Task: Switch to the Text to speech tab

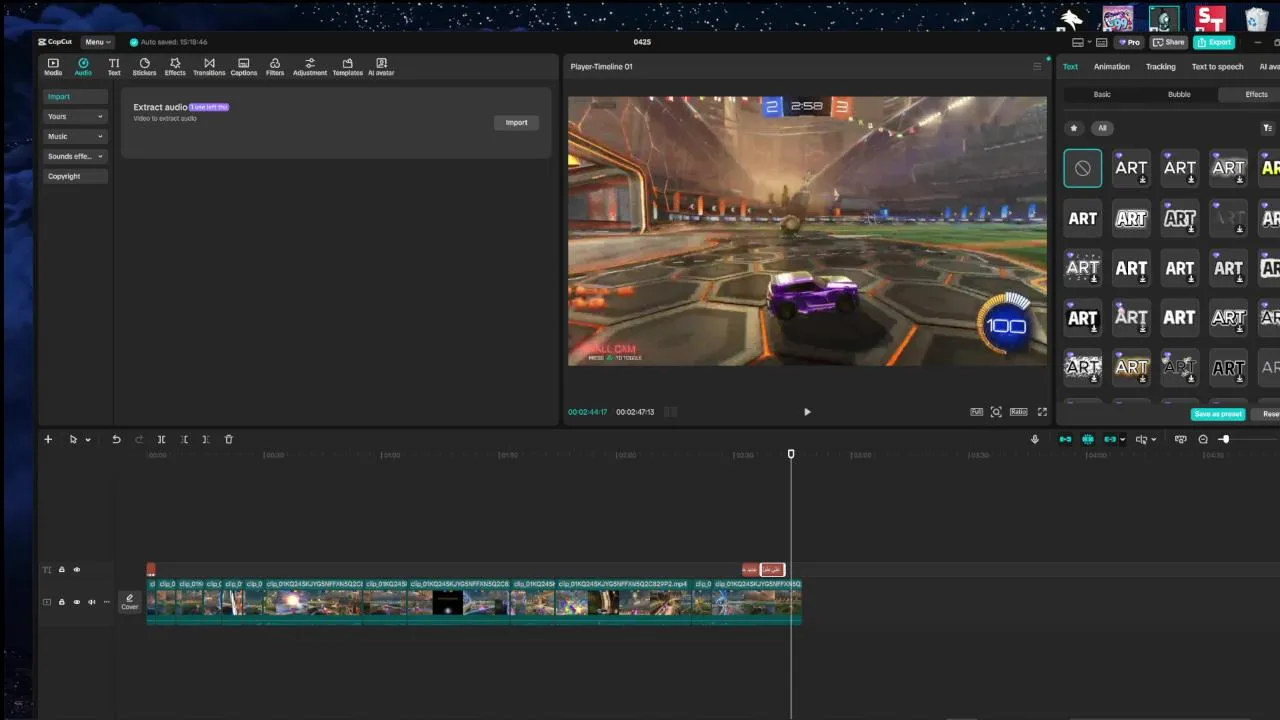Action: [x=1217, y=67]
